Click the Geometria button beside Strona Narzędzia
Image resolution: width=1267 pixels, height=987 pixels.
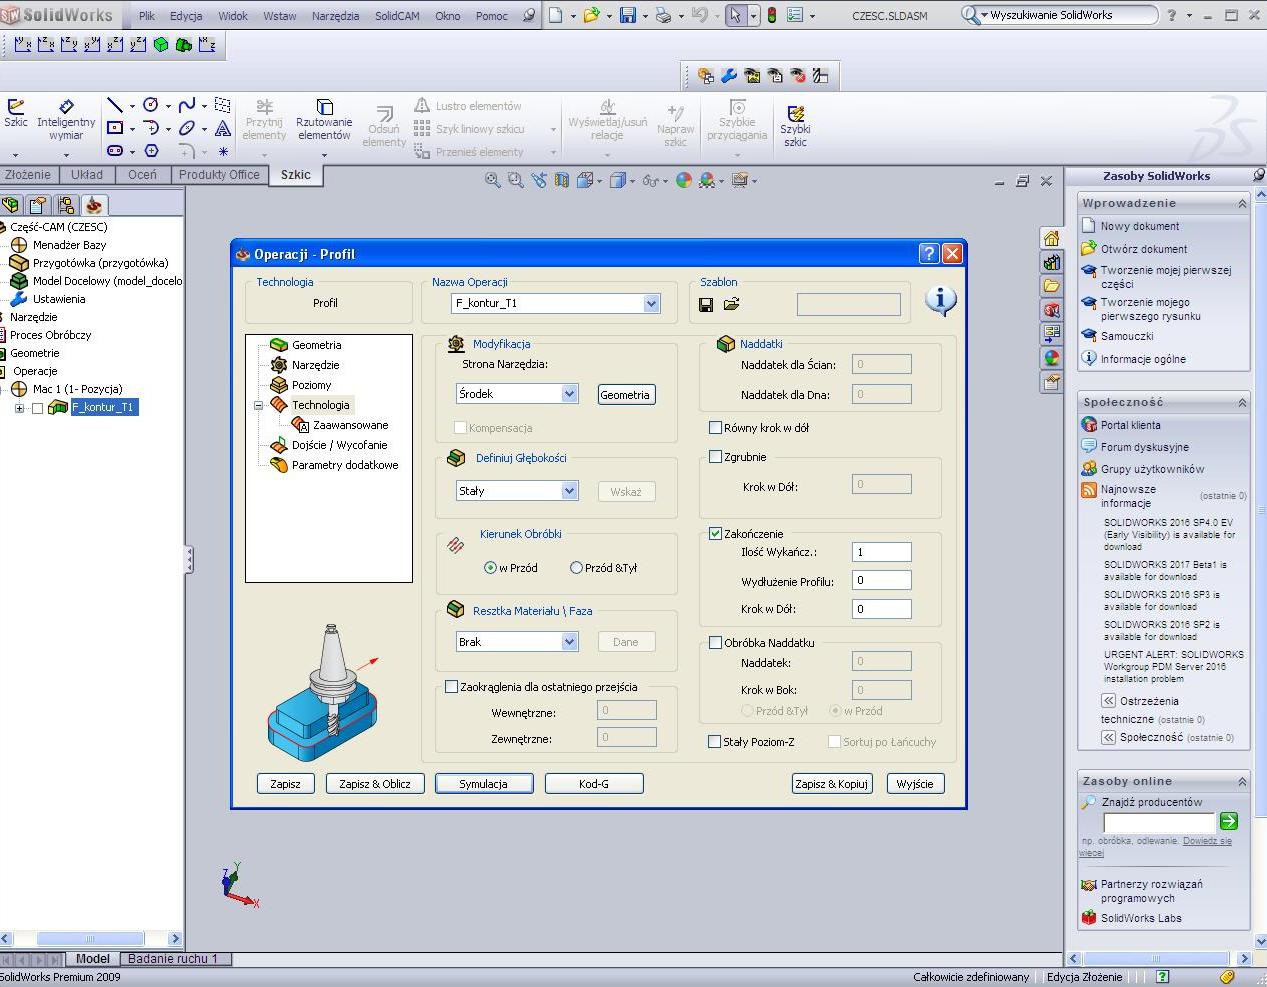point(625,395)
